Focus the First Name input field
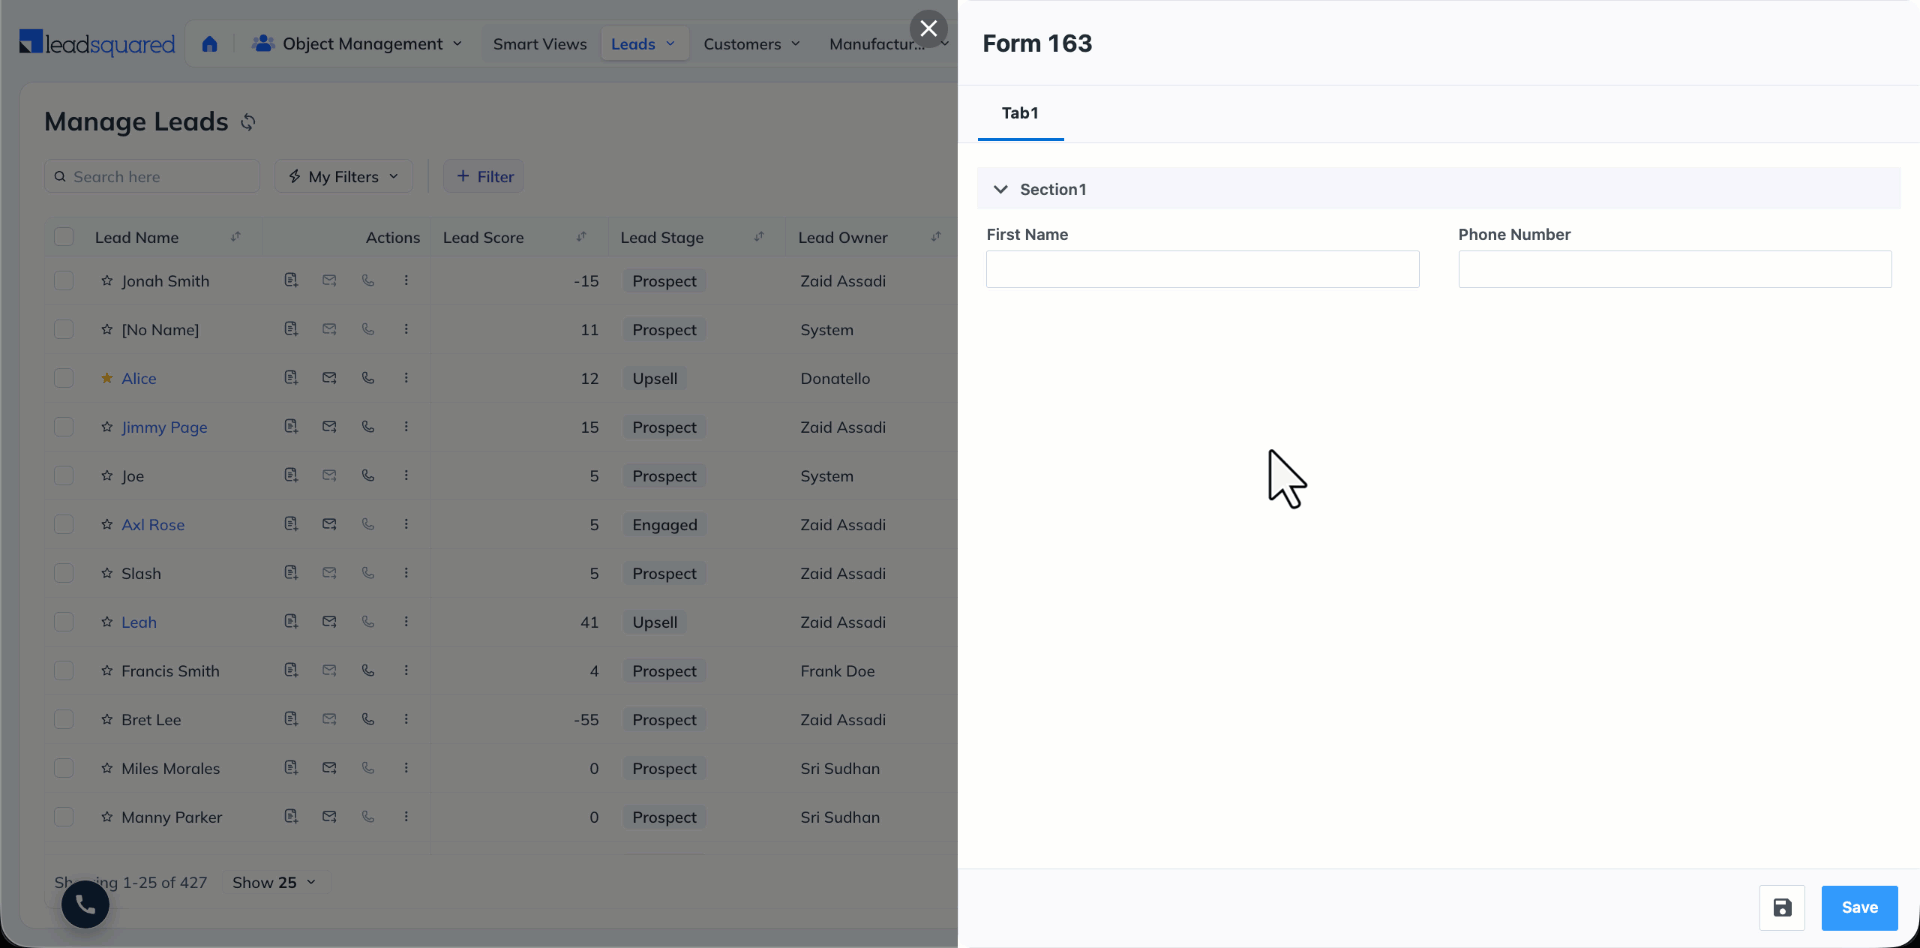This screenshot has width=1920, height=948. tap(1203, 269)
